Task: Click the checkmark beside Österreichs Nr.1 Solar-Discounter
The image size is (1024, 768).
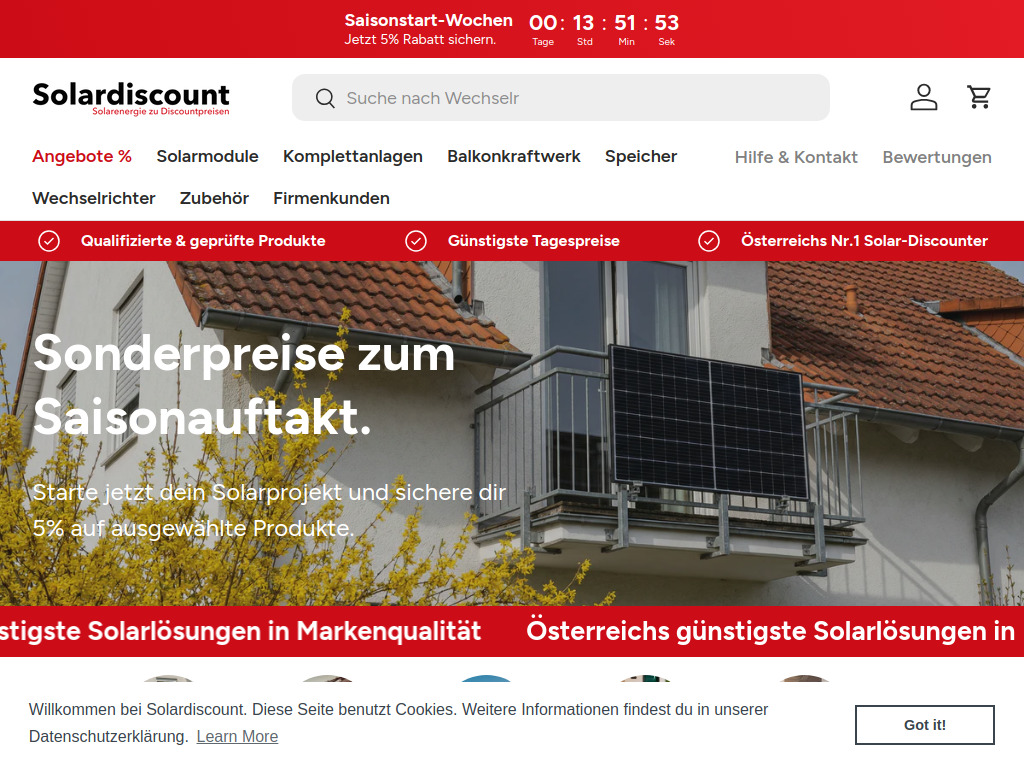Action: click(x=710, y=241)
